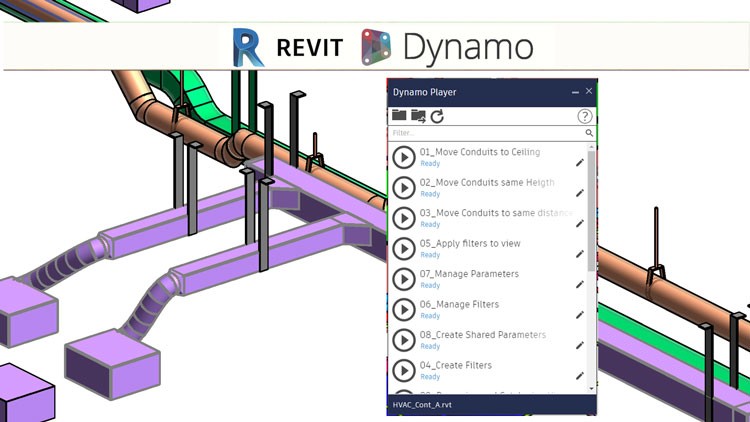Run 07_Manage Parameters script

[404, 279]
